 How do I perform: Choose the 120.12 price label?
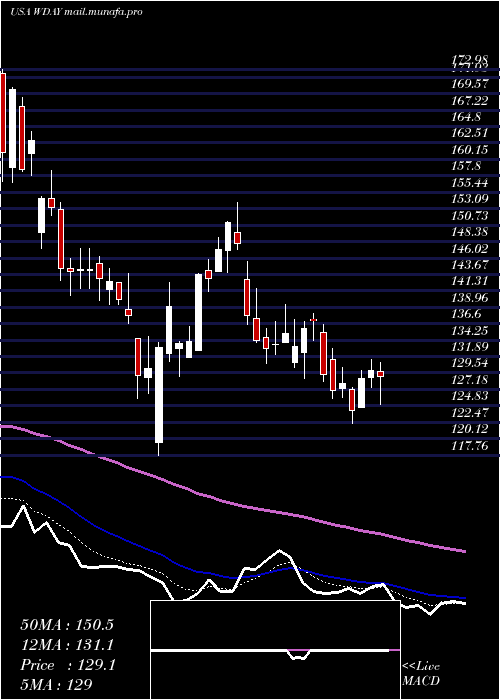(x=470, y=430)
